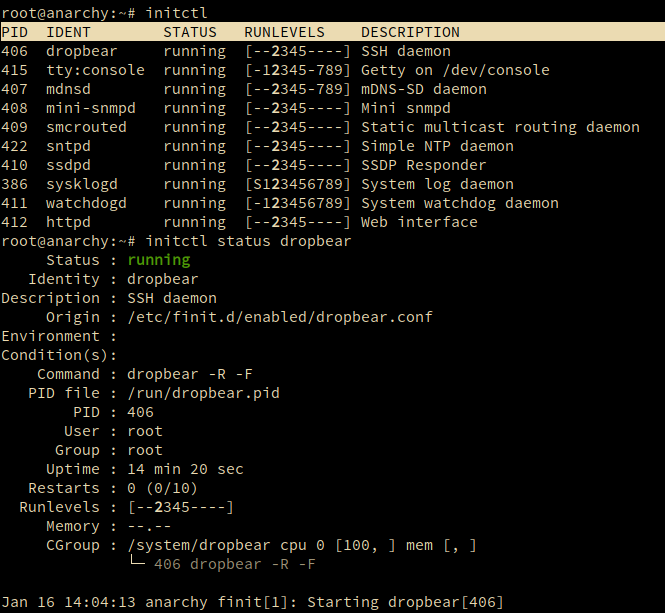Select the Uptime value 14 min 20 sec

(185, 469)
